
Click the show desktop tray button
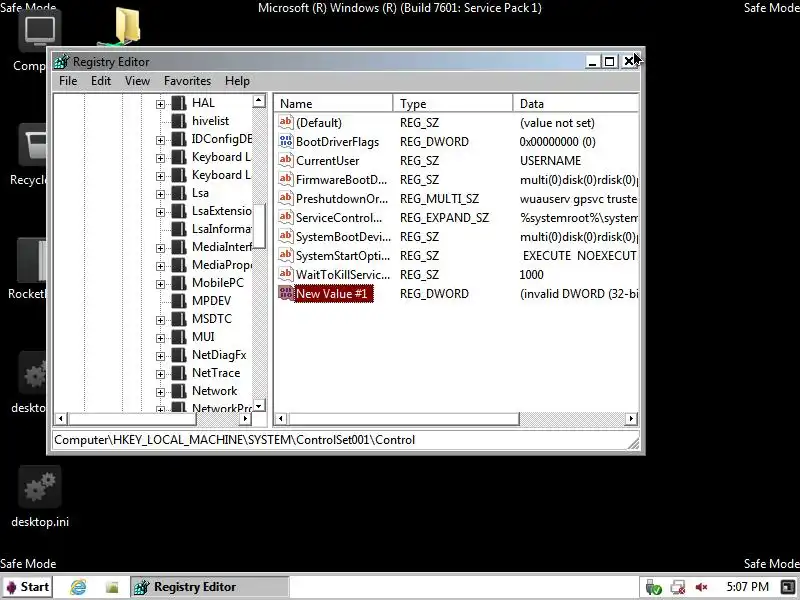coord(787,587)
